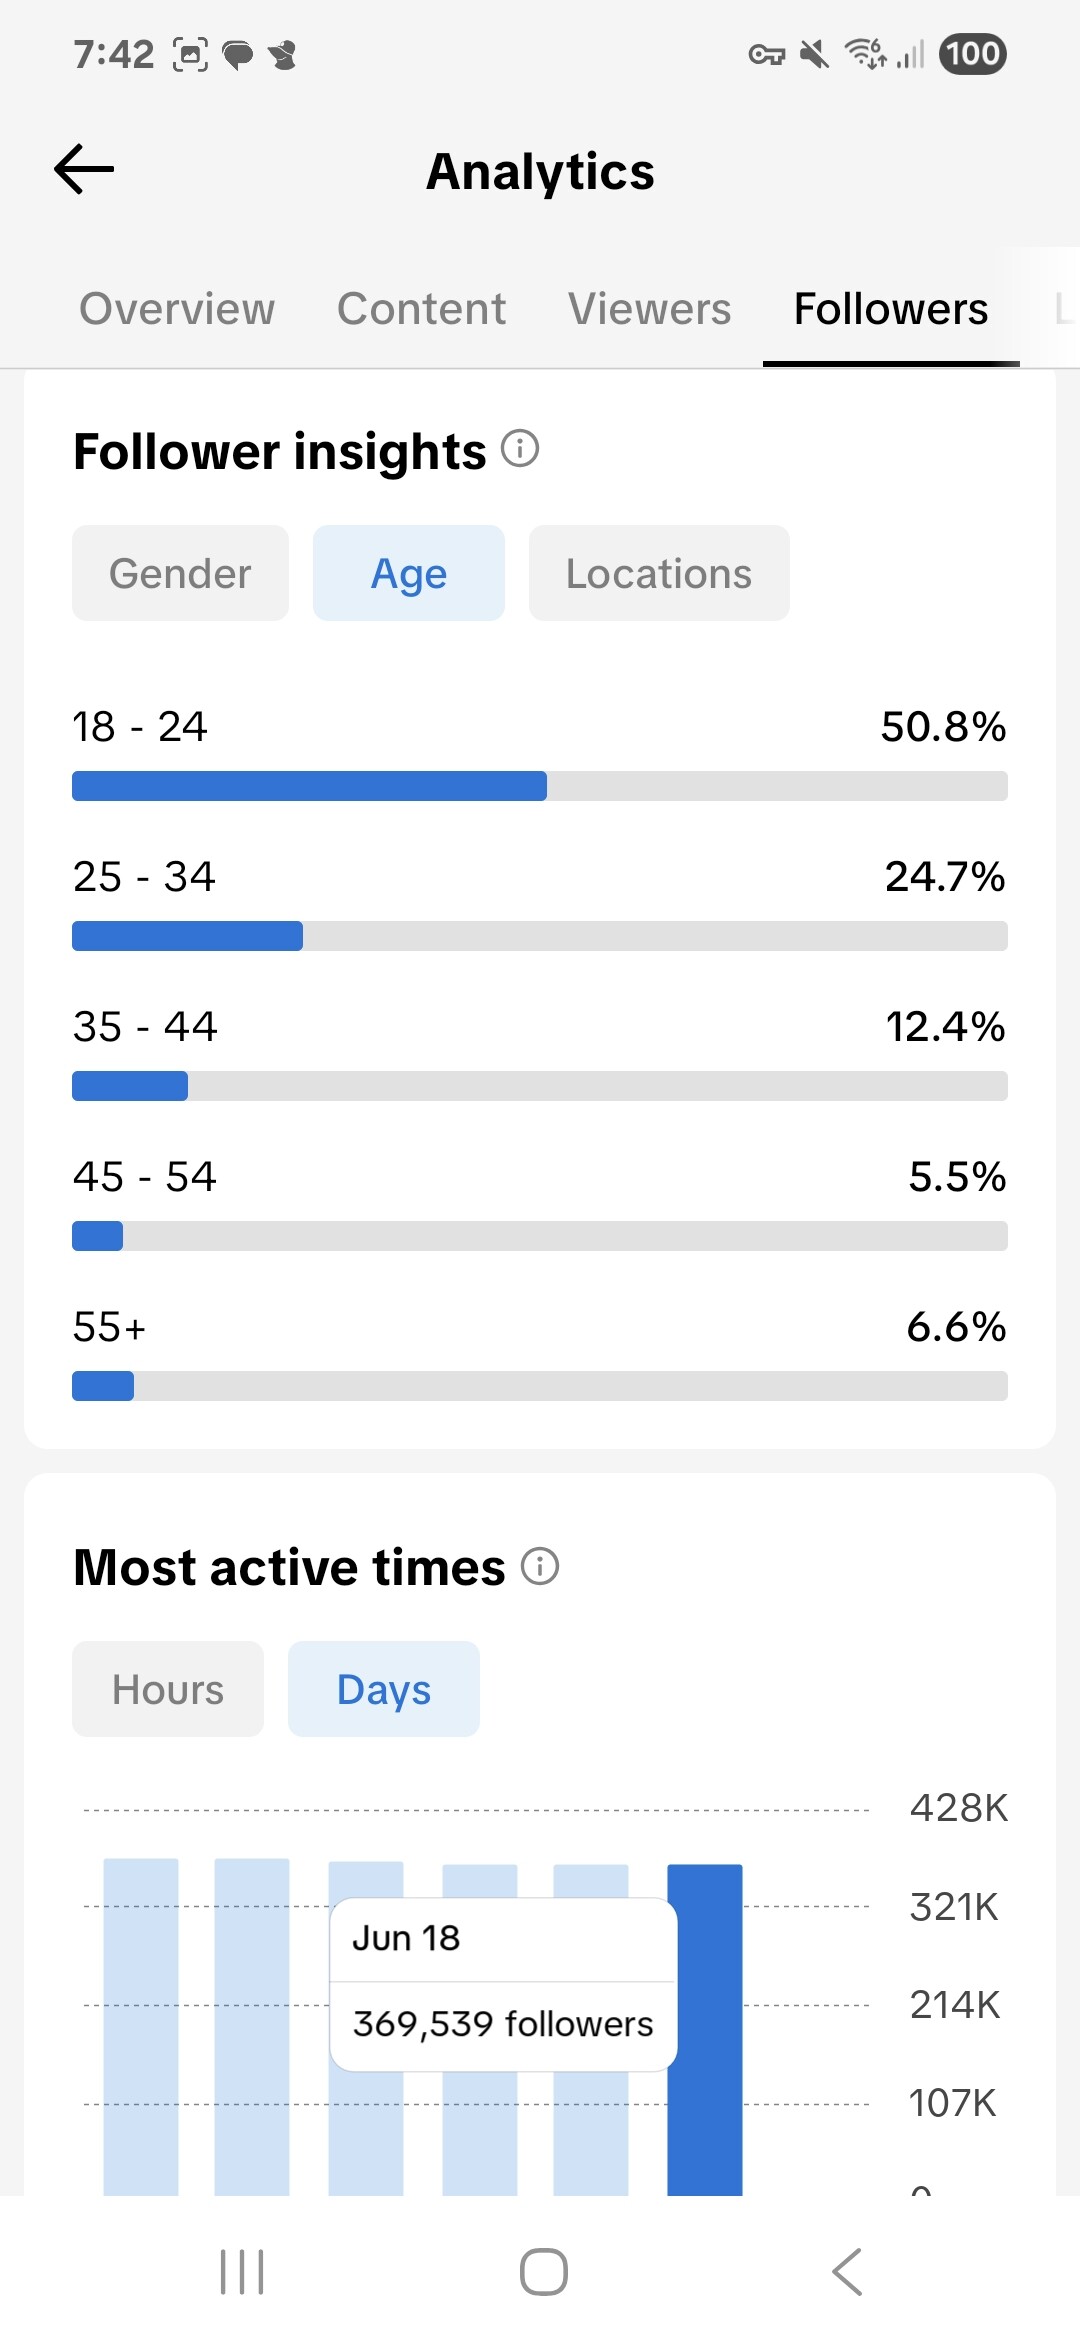Open the Viewers tab
This screenshot has width=1080, height=2340.
pos(650,309)
